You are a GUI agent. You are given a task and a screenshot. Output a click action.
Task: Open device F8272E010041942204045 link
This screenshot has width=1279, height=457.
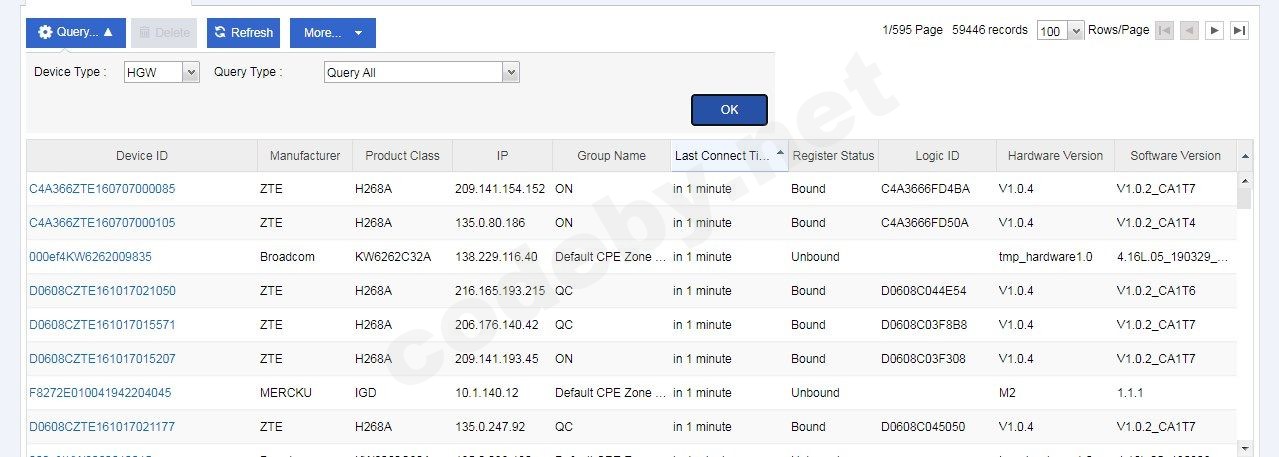[100, 393]
